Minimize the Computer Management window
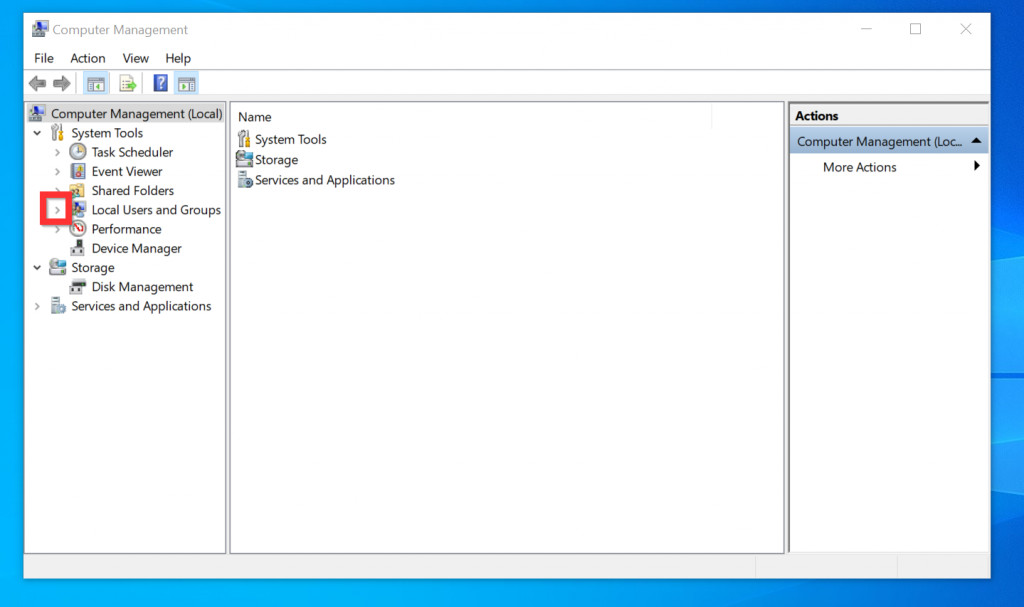This screenshot has height=607, width=1024. 866,29
